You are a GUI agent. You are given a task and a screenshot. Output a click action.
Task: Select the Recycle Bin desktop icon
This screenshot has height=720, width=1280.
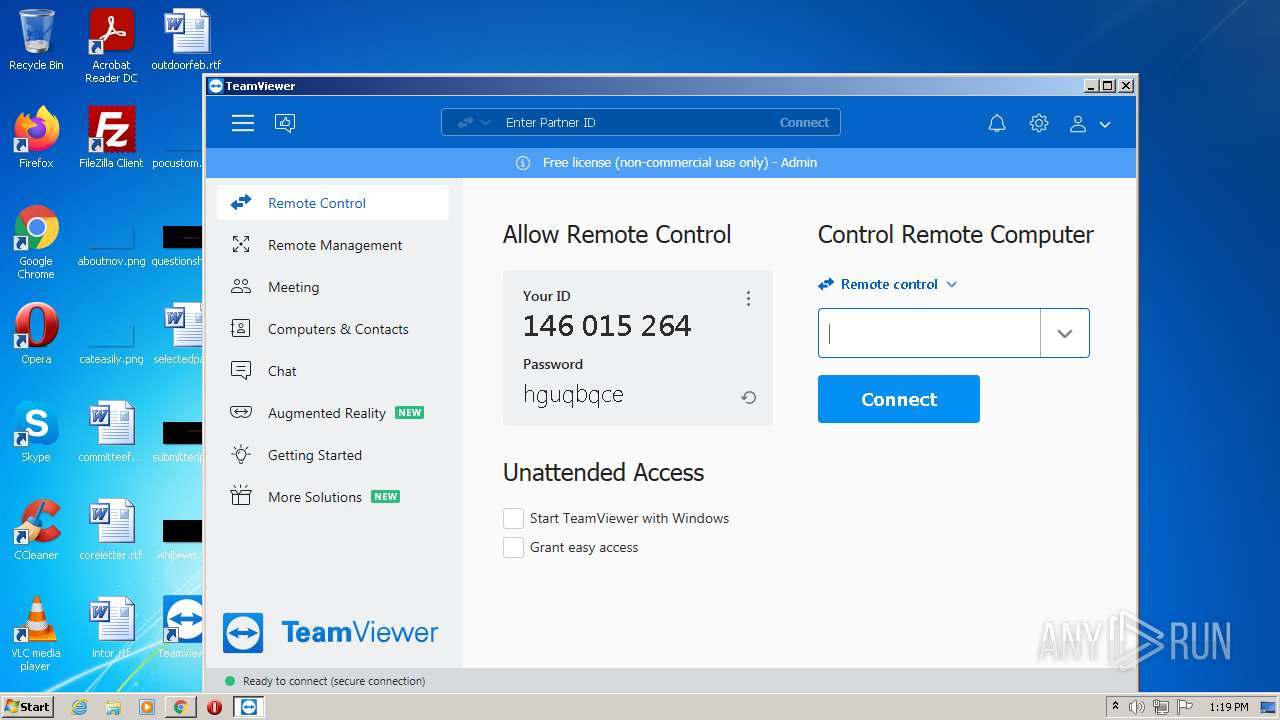coord(36,41)
